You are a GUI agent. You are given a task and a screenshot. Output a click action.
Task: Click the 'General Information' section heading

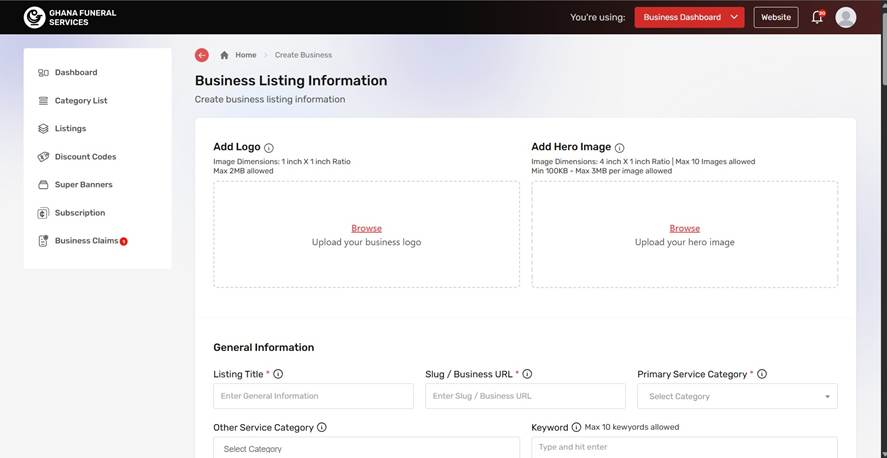[264, 347]
